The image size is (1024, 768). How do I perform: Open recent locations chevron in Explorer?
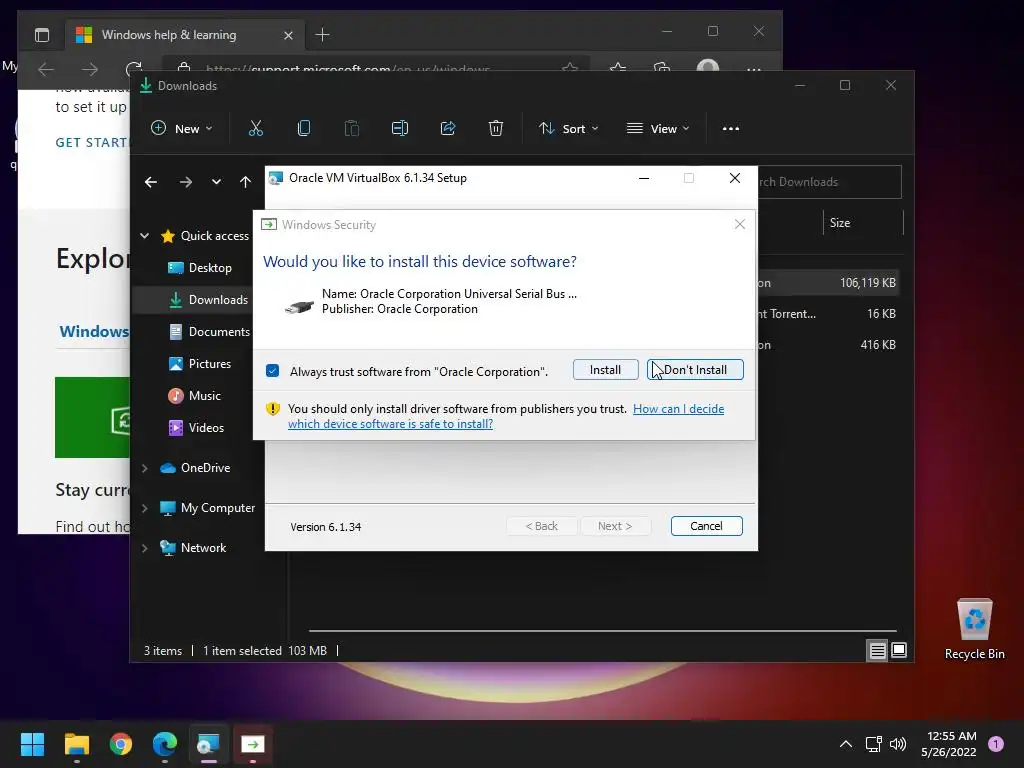pyautogui.click(x=216, y=182)
